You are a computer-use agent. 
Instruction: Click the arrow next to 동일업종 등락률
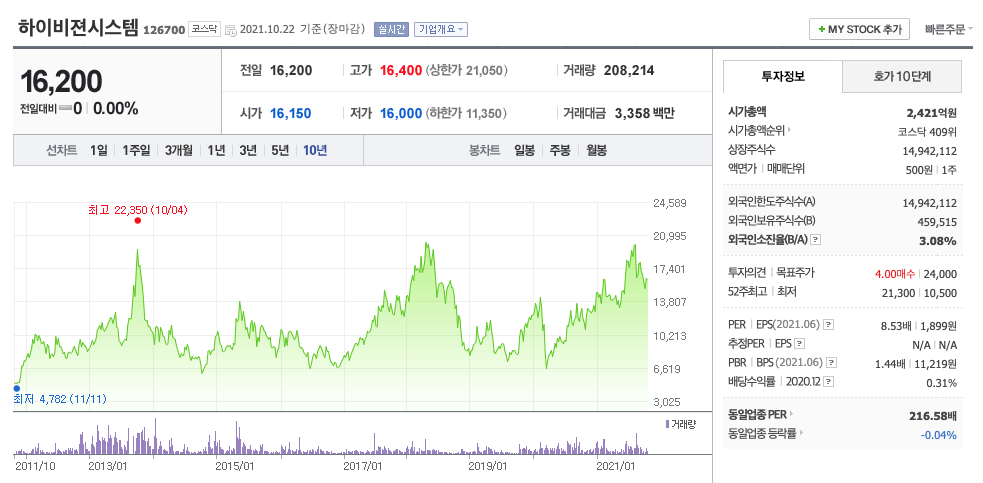[x=801, y=433]
